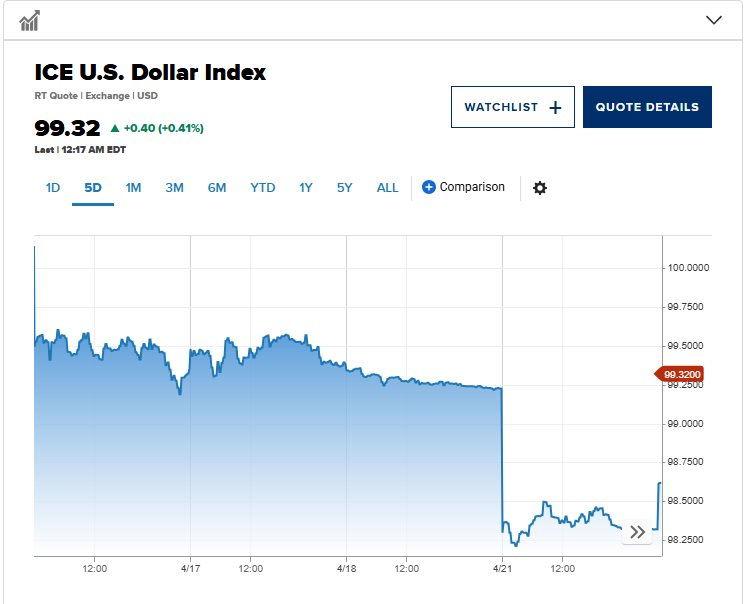Select the 5D time range tab
The width and height of the screenshot is (745, 604).
click(x=93, y=187)
